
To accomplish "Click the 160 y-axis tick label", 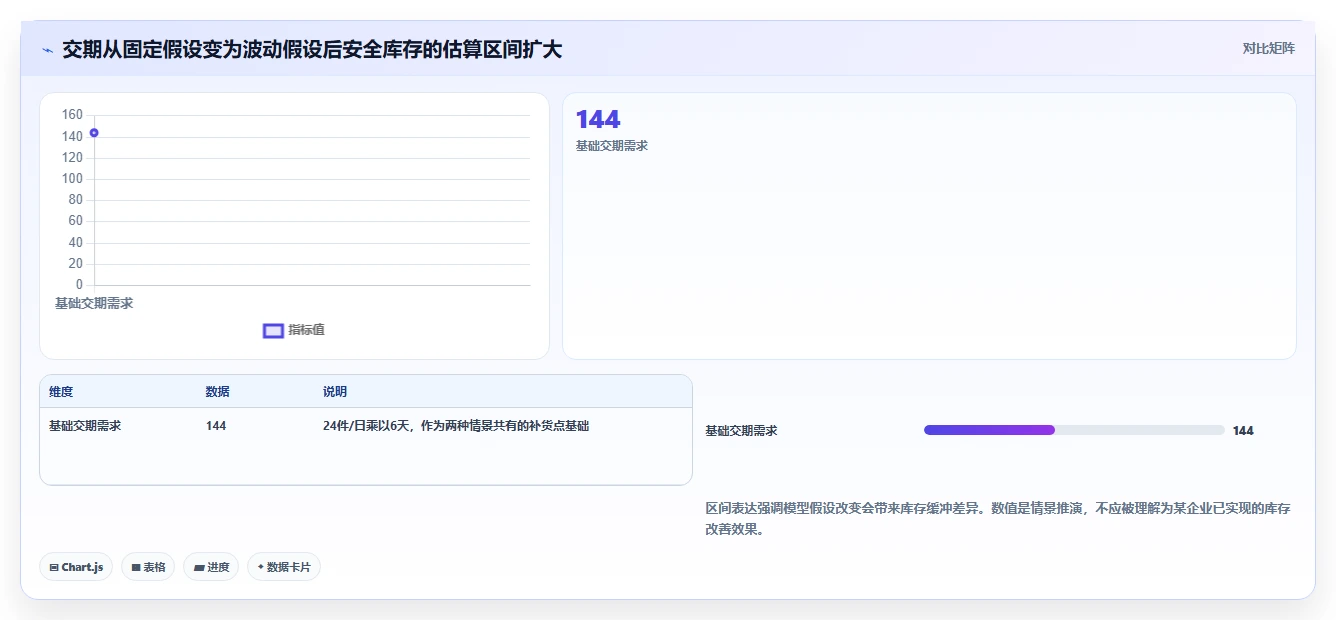I will click(x=72, y=115).
